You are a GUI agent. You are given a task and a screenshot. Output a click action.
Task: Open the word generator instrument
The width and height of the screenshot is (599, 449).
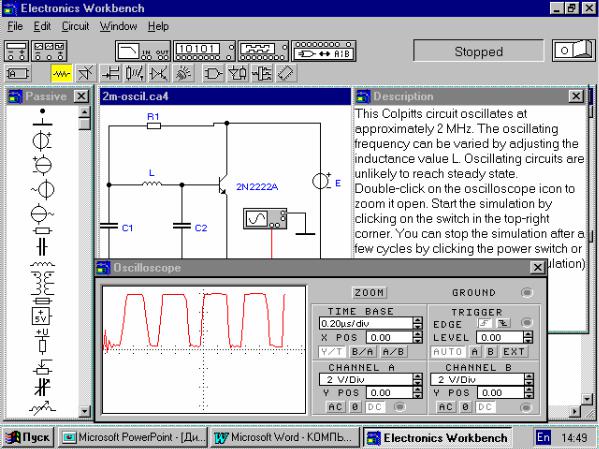tap(204, 51)
